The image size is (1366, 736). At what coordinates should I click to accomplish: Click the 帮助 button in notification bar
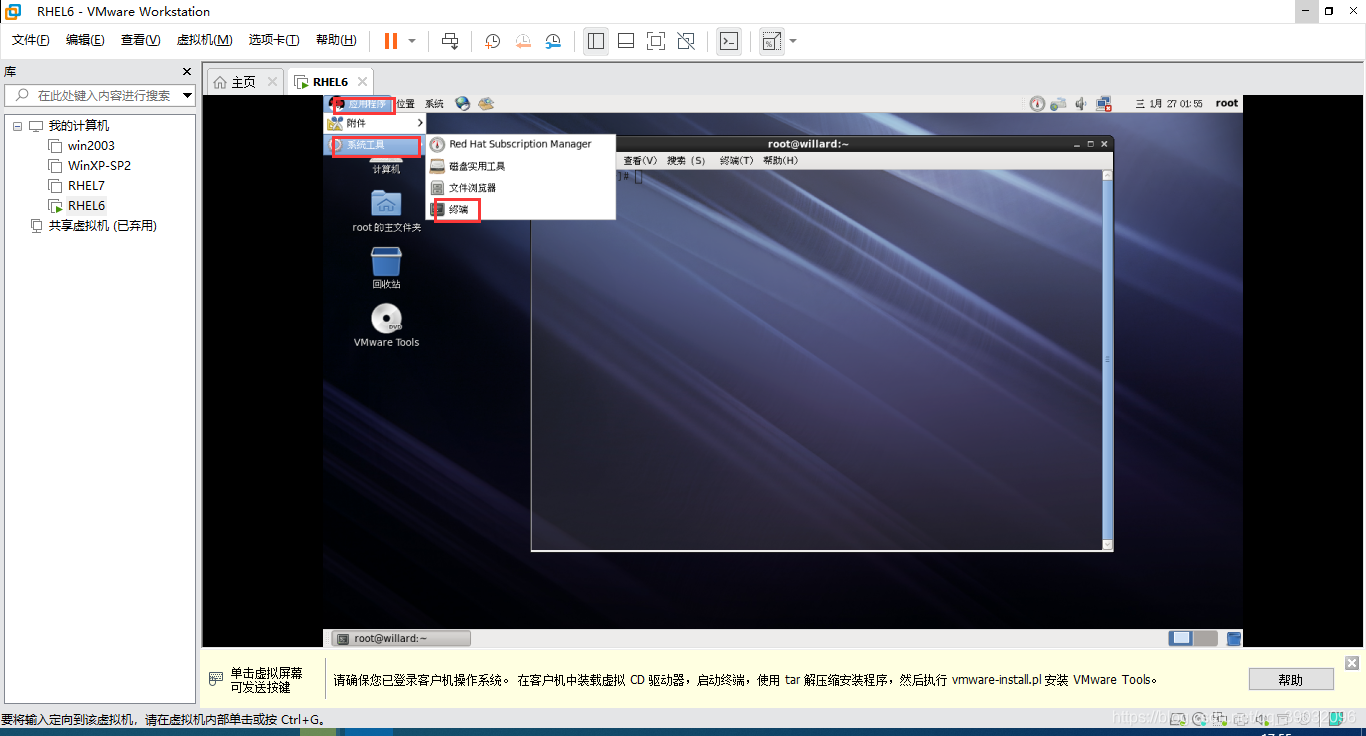(x=1291, y=680)
